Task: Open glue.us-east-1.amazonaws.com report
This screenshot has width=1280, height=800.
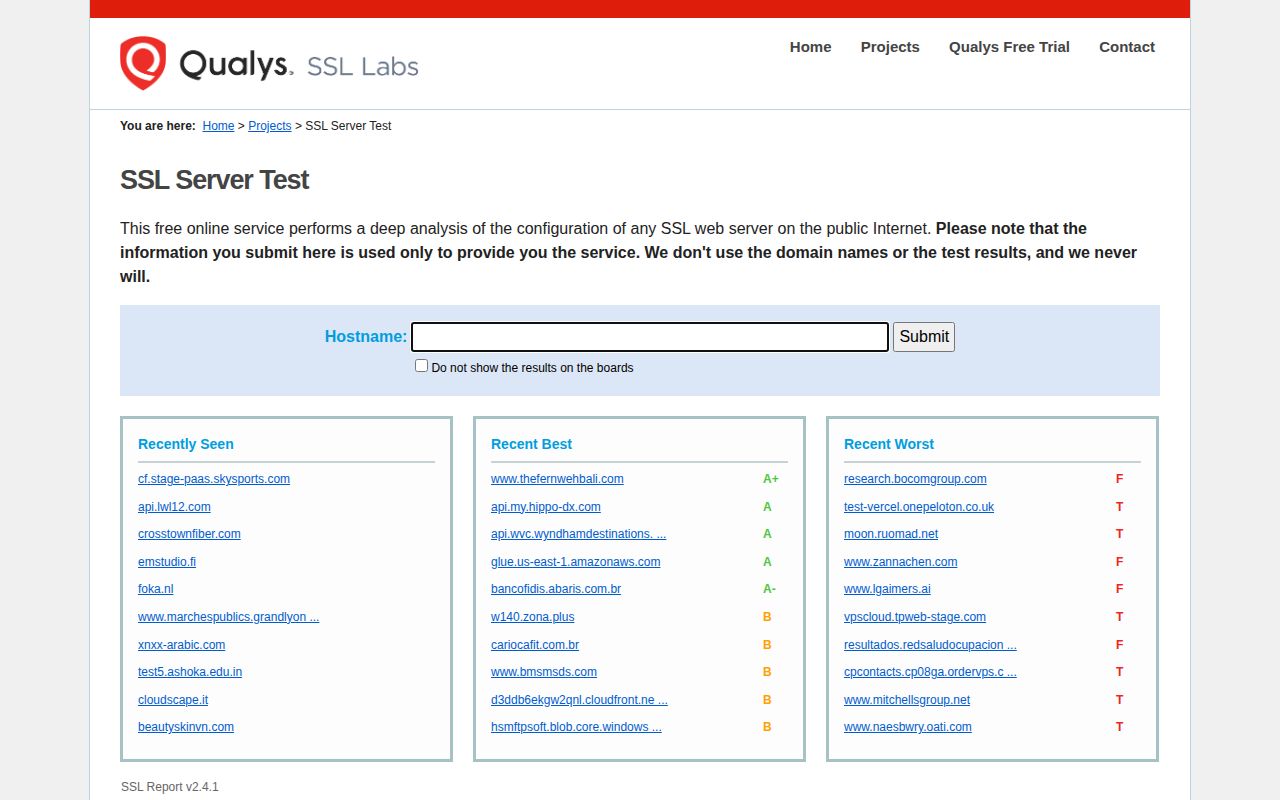Action: (575, 562)
